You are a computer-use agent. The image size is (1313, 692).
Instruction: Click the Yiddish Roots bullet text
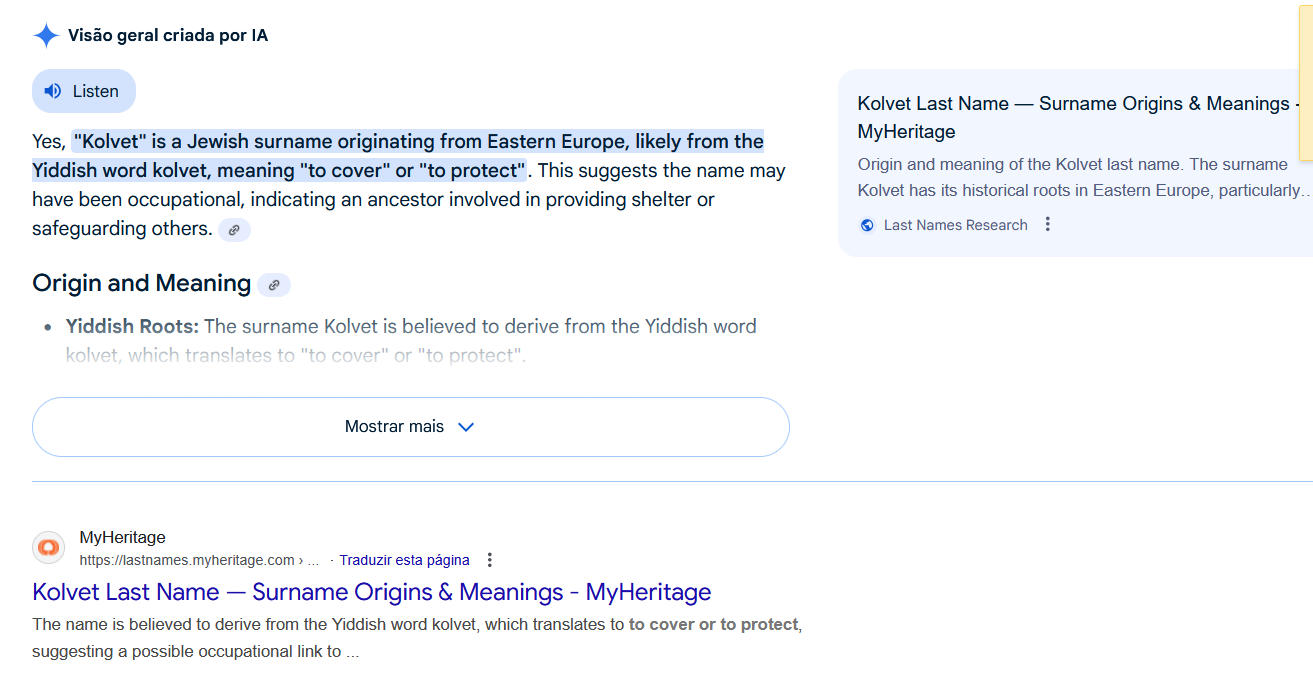pos(411,340)
